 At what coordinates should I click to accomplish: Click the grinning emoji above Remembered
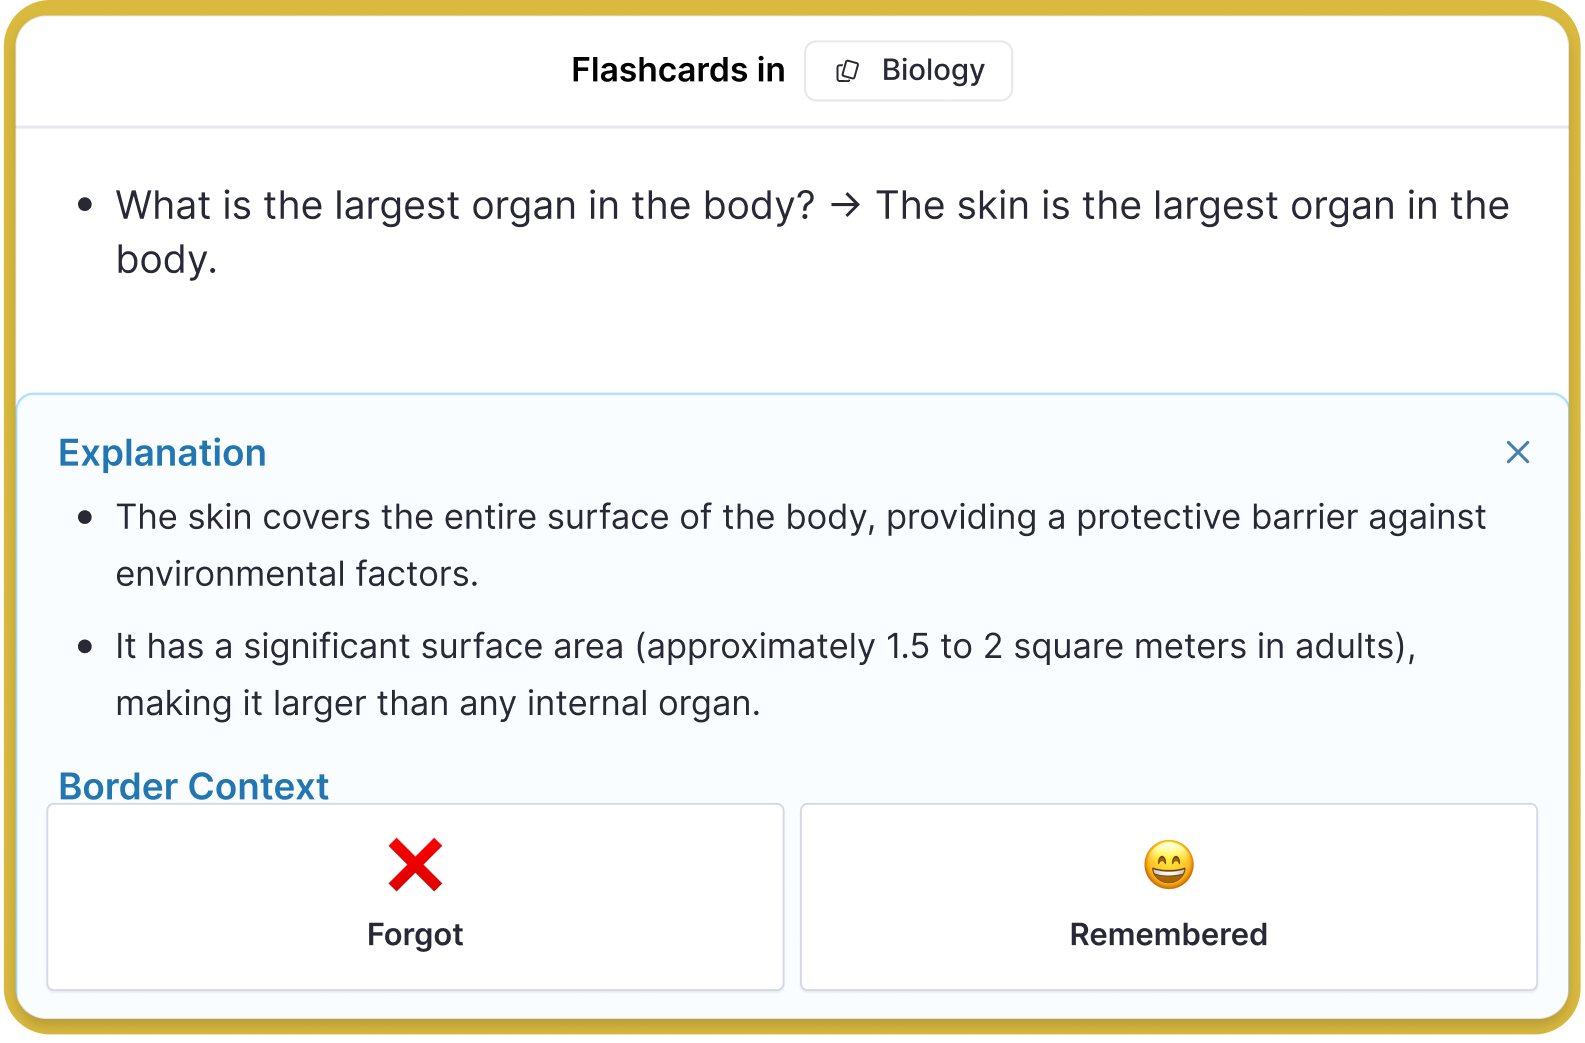pyautogui.click(x=1168, y=865)
